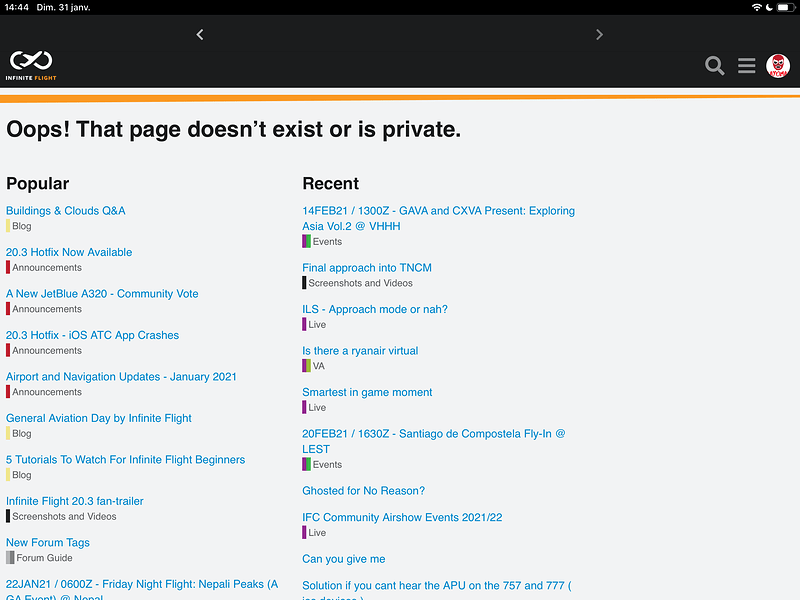This screenshot has width=800, height=600.
Task: Open 5 Tutorials To Watch For Beginners
Action: 125,460
